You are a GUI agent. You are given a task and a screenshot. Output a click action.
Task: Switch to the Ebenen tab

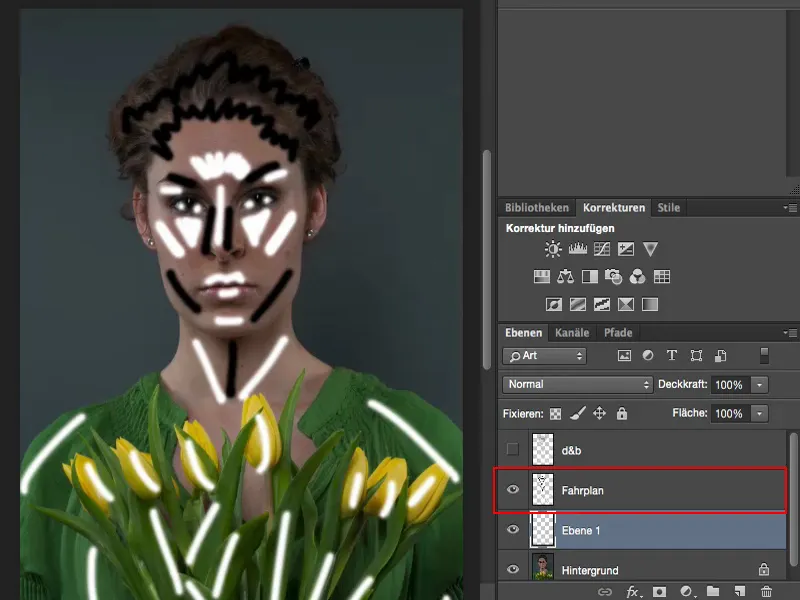[523, 333]
